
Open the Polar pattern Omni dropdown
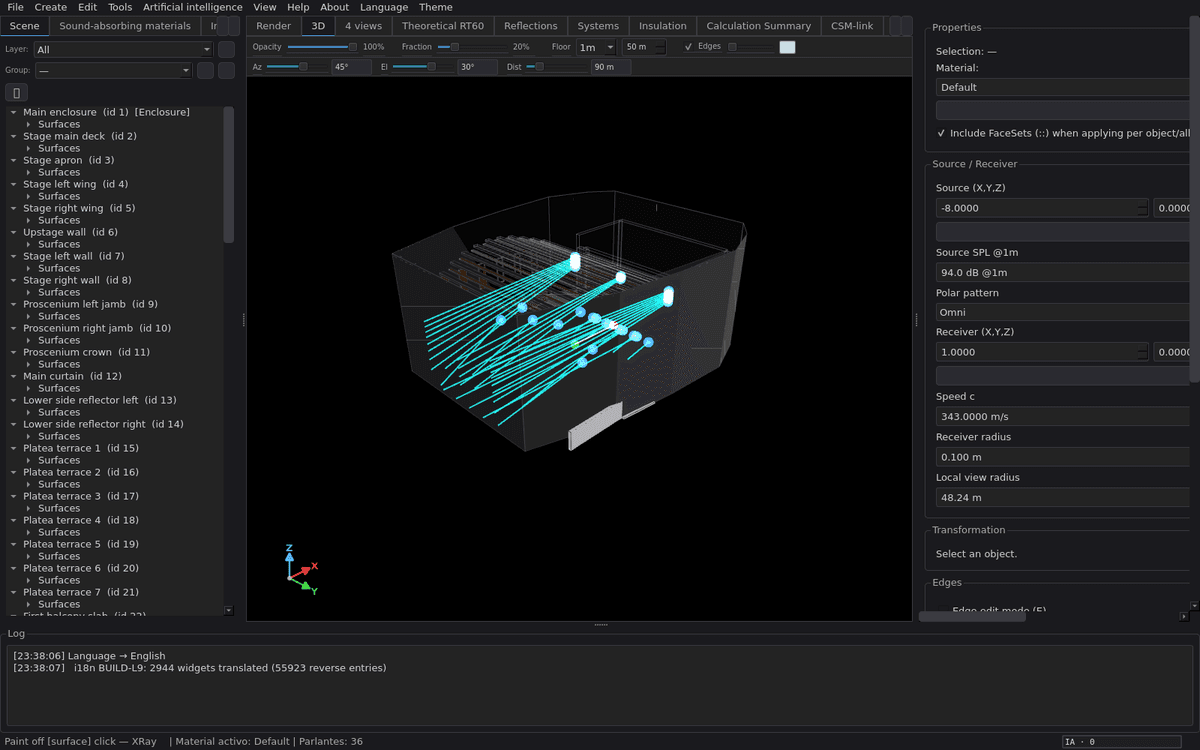pos(1062,312)
